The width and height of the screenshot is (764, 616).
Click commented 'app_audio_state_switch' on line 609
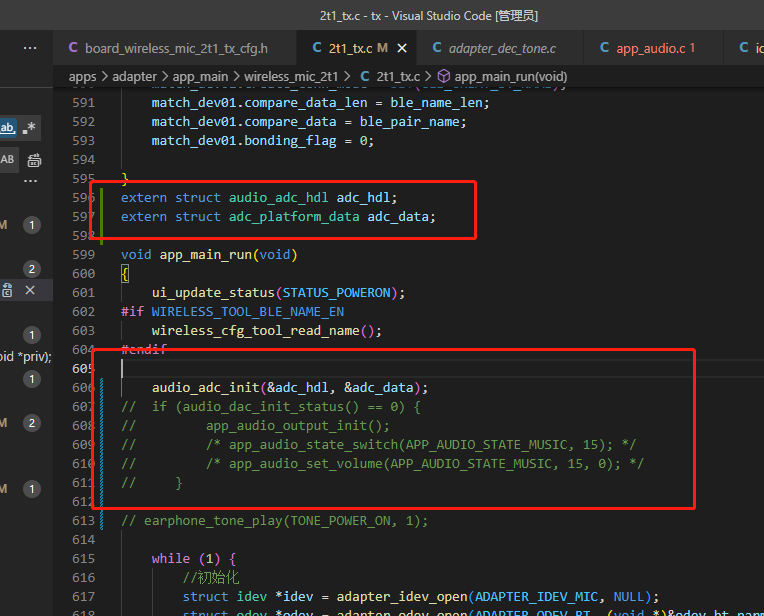[313, 445]
